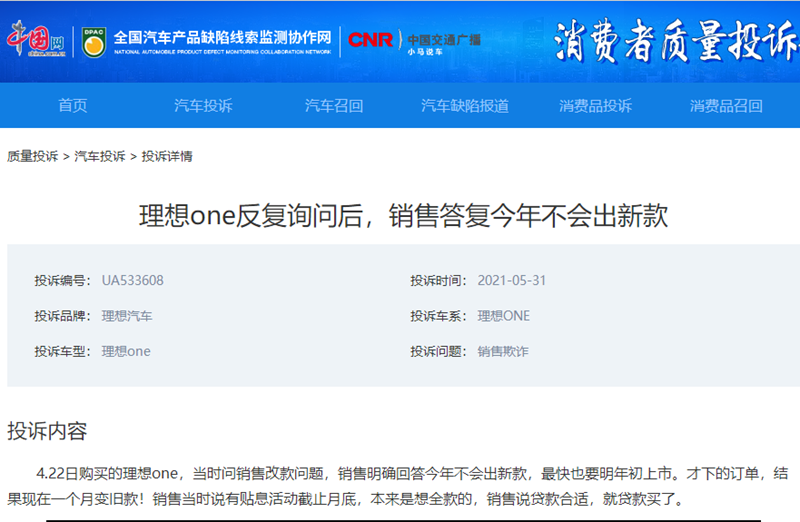The width and height of the screenshot is (800, 522).
Task: Click the 中国交通广播 logo
Action: click(442, 41)
